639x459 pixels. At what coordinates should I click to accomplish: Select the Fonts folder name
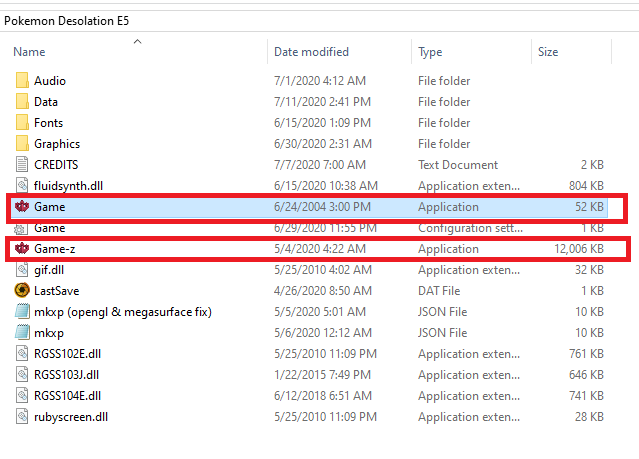click(x=48, y=123)
